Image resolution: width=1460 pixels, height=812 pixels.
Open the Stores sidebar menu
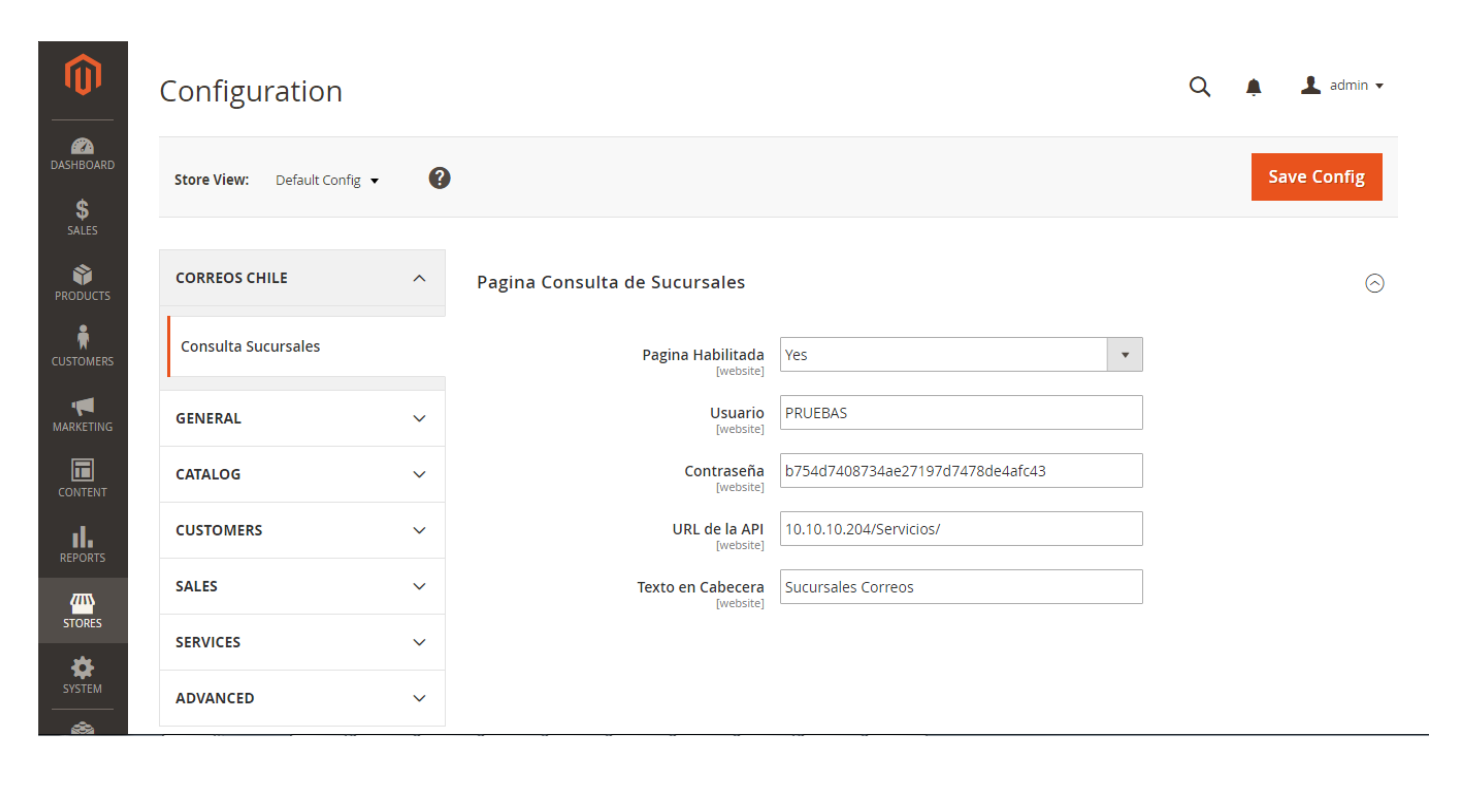pos(83,610)
